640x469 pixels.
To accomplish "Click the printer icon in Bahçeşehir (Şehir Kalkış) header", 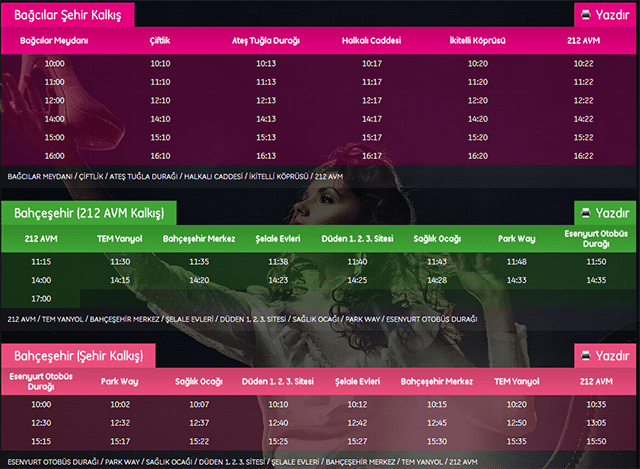I will (x=586, y=355).
